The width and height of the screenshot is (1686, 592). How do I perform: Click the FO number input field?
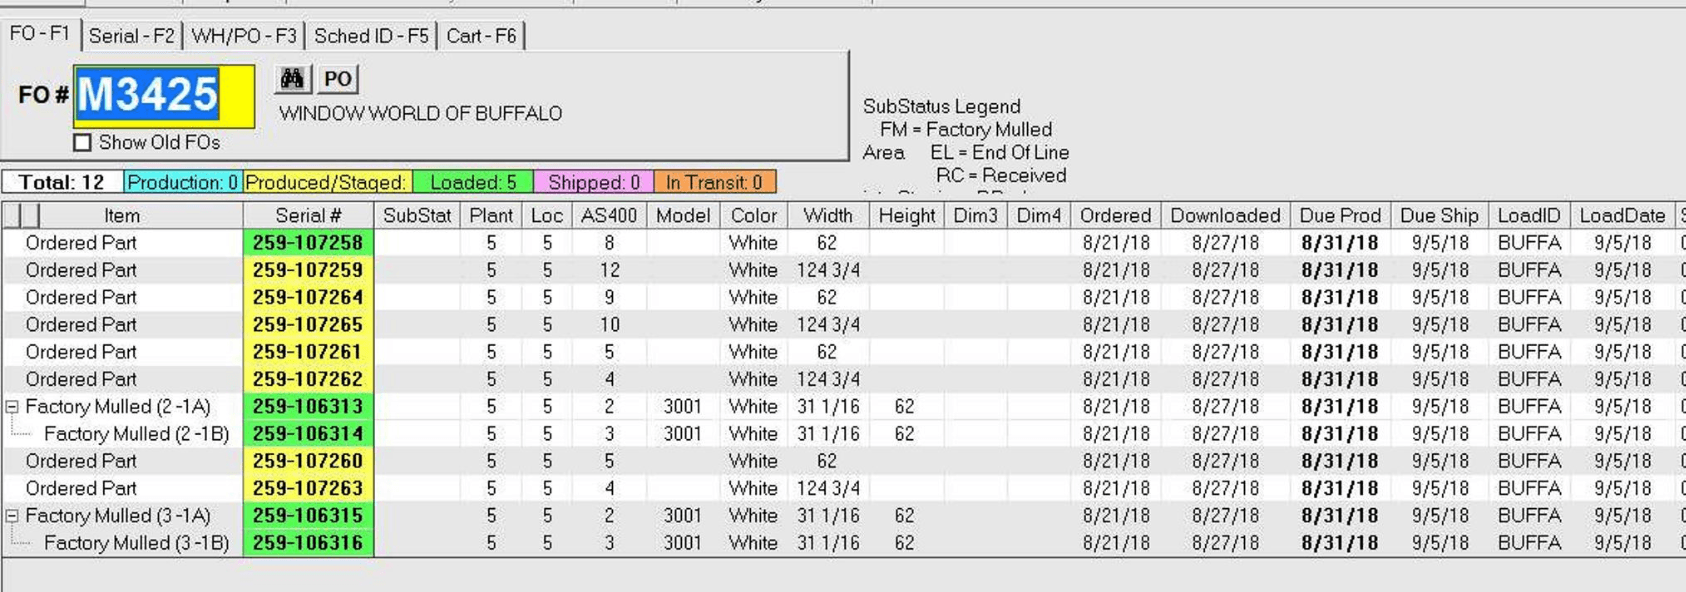164,96
